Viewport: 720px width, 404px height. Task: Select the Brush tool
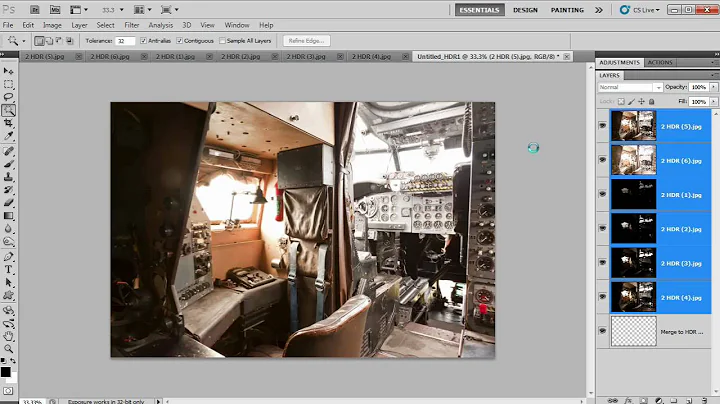coord(8,164)
